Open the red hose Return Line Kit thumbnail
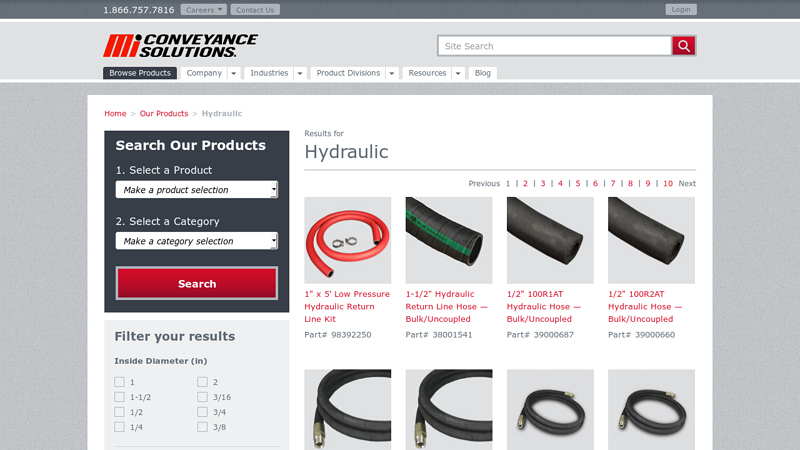 click(x=348, y=240)
